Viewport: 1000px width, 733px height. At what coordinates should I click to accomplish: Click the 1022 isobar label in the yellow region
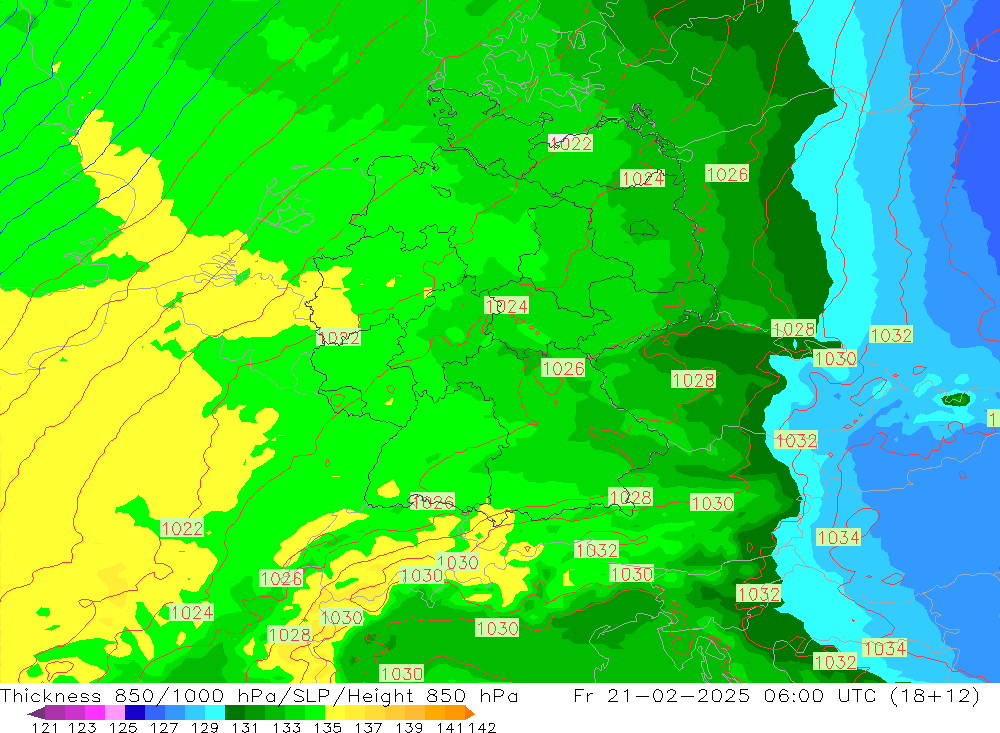182,528
